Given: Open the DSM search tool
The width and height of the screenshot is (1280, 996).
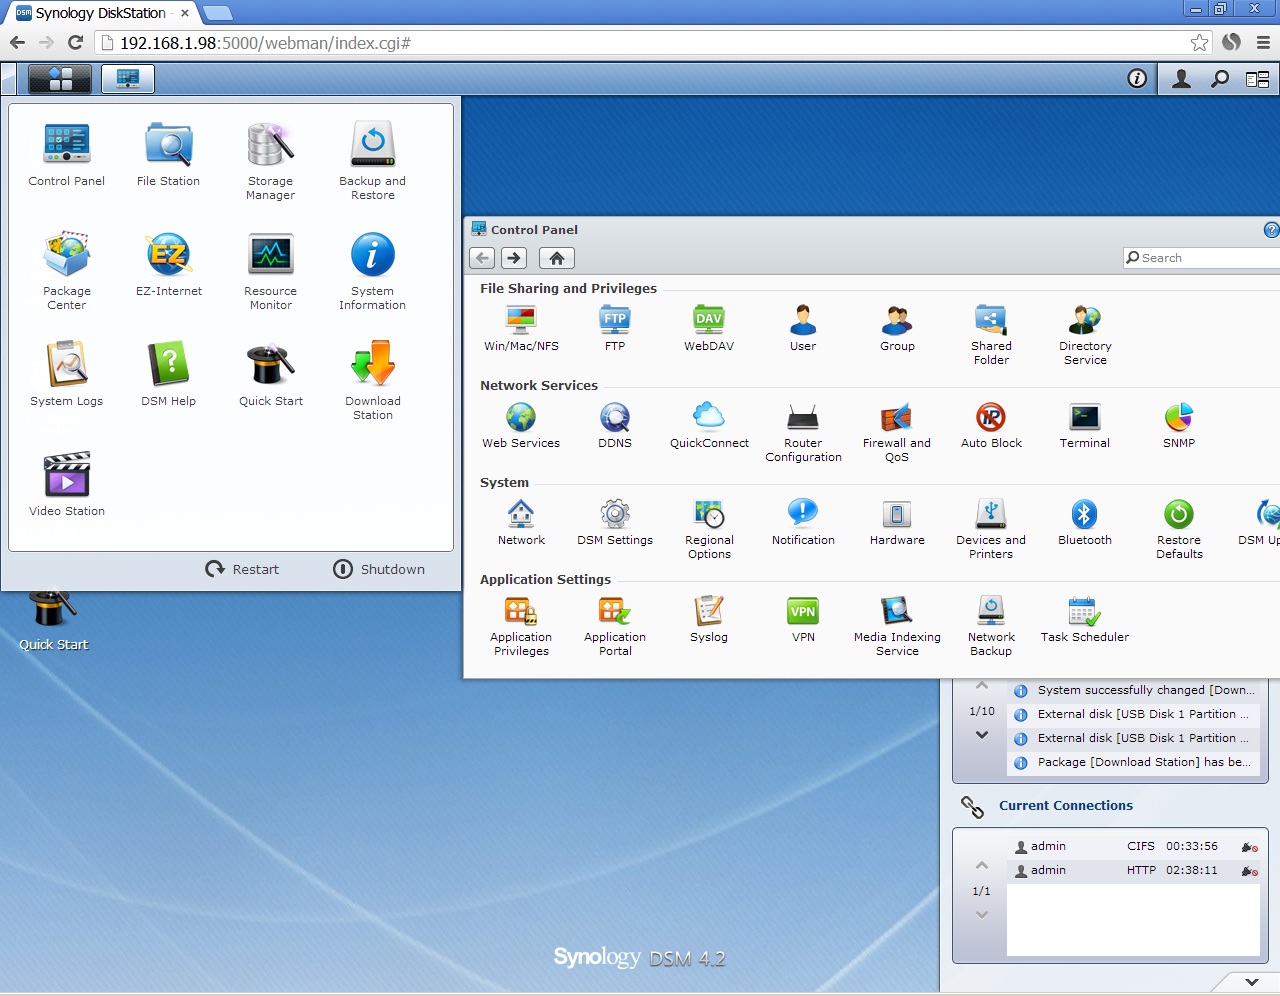Looking at the screenshot, I should point(1220,79).
